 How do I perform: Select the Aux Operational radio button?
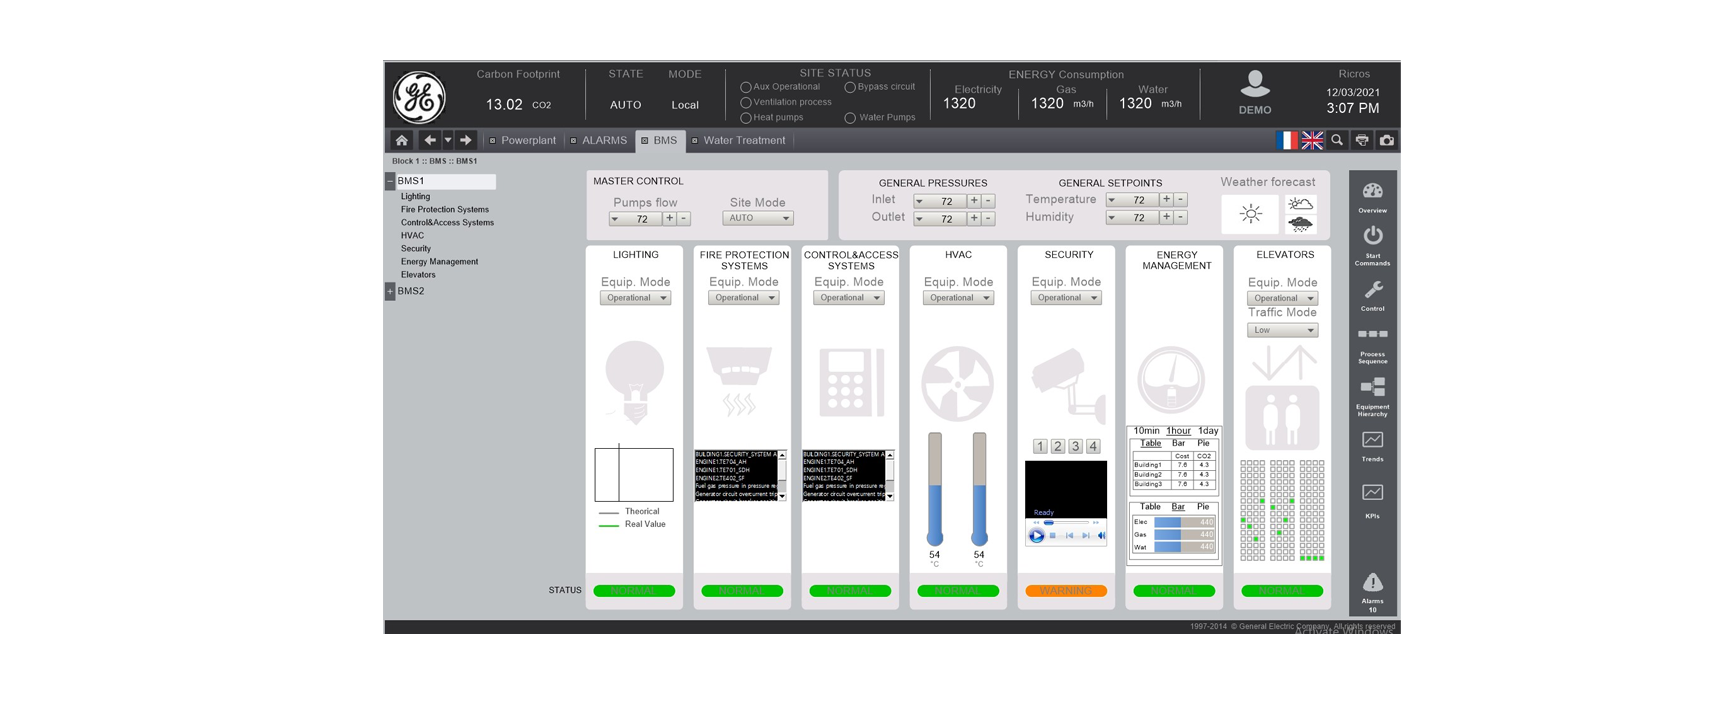[746, 88]
